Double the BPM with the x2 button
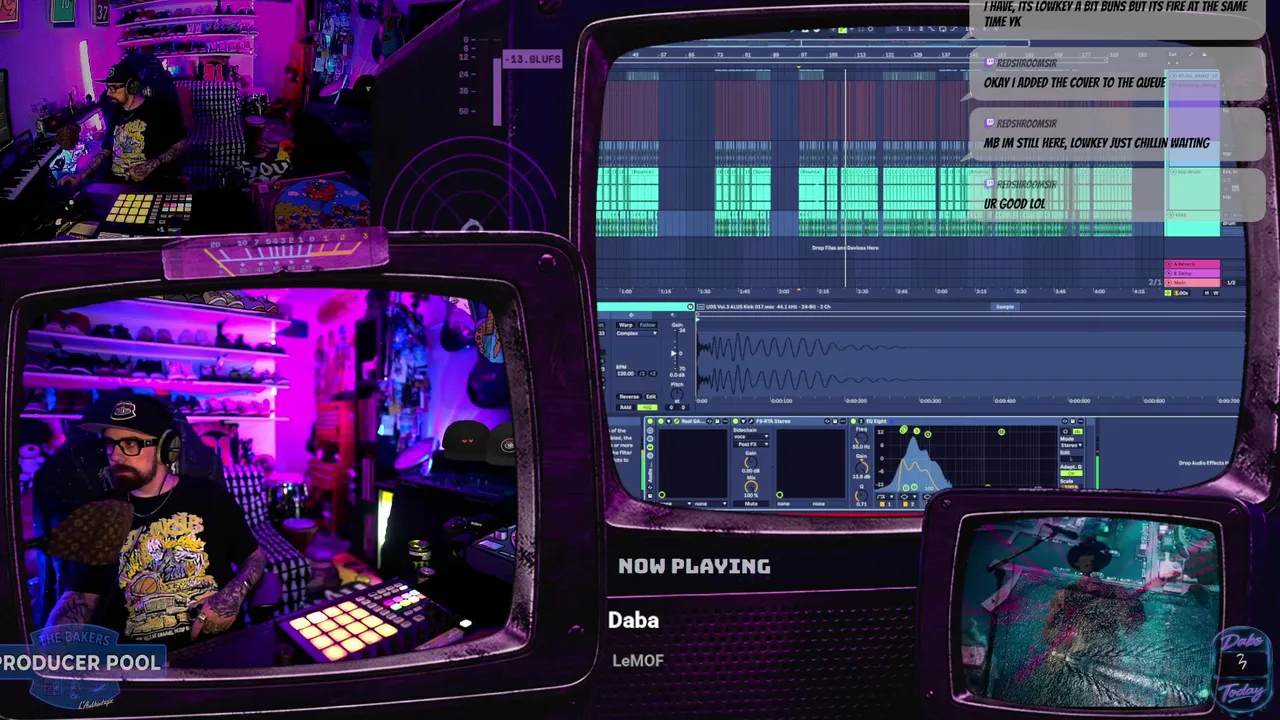 [652, 373]
